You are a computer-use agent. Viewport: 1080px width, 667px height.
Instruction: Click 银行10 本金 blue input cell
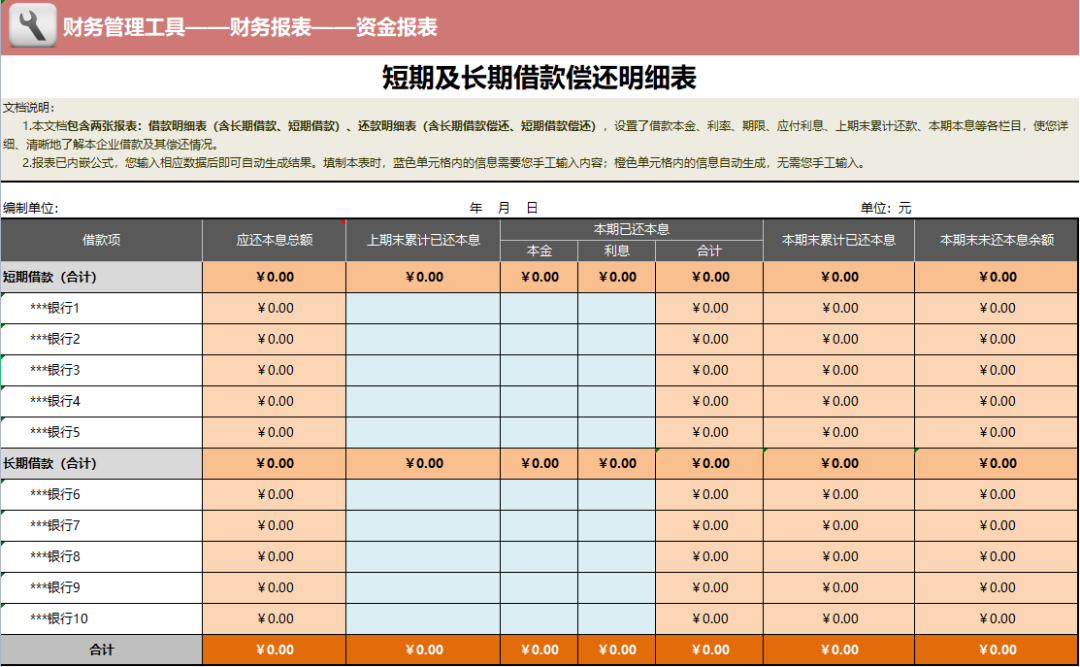pos(539,619)
